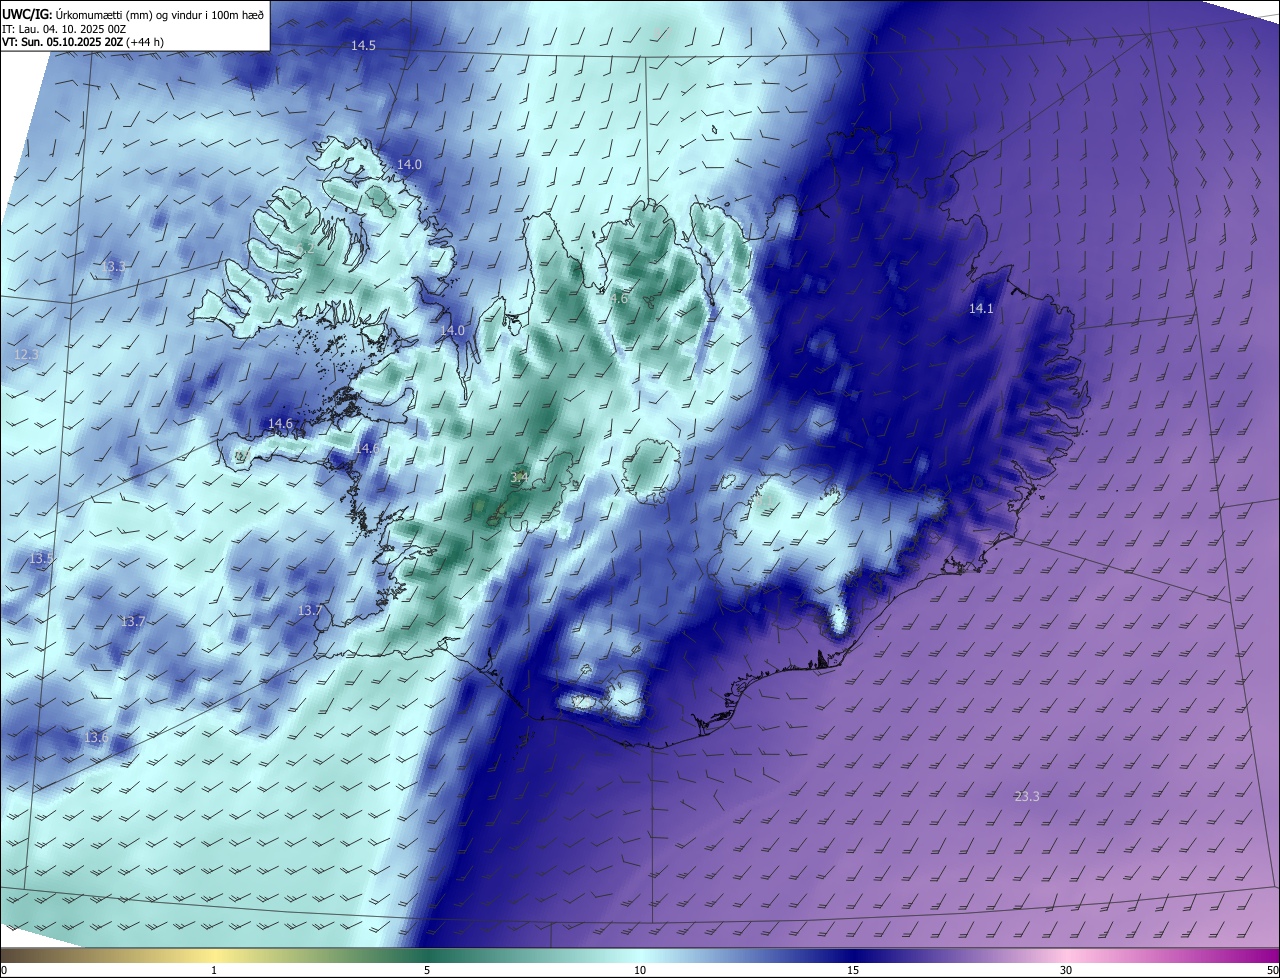Click the '0' tick on the color scale
Image resolution: width=1280 pixels, height=978 pixels.
click(x=3, y=970)
